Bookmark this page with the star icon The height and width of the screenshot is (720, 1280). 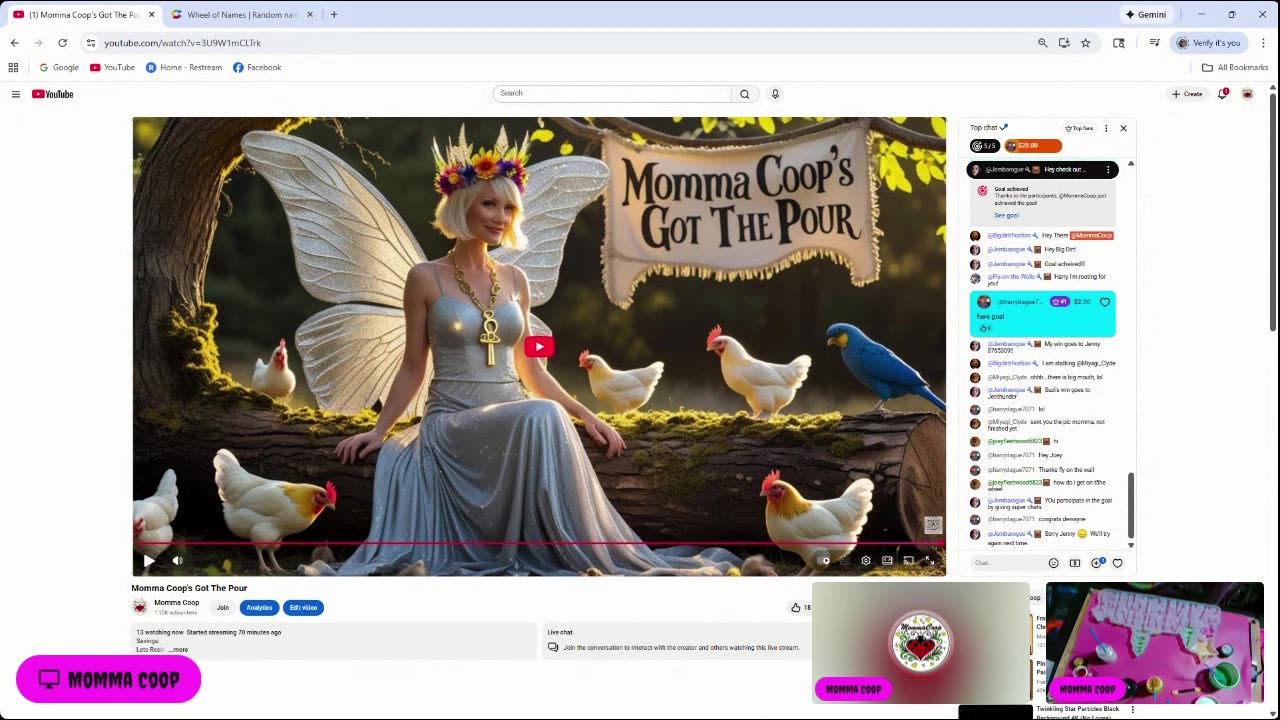coord(1085,43)
